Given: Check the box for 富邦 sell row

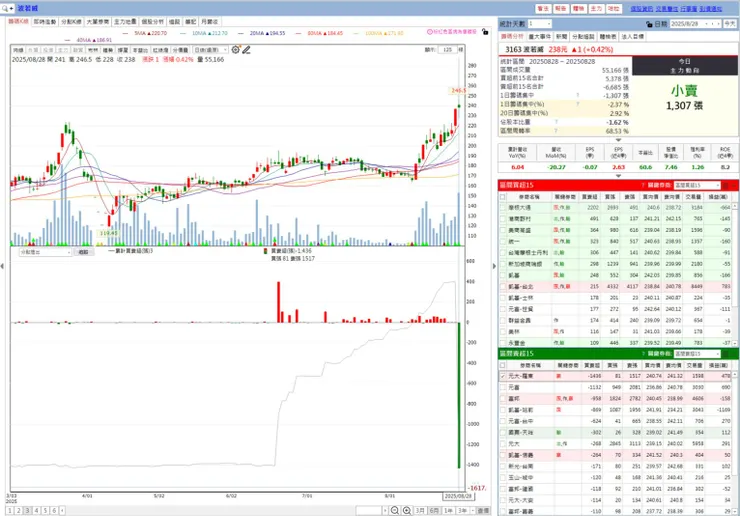Looking at the screenshot, I should (503, 399).
